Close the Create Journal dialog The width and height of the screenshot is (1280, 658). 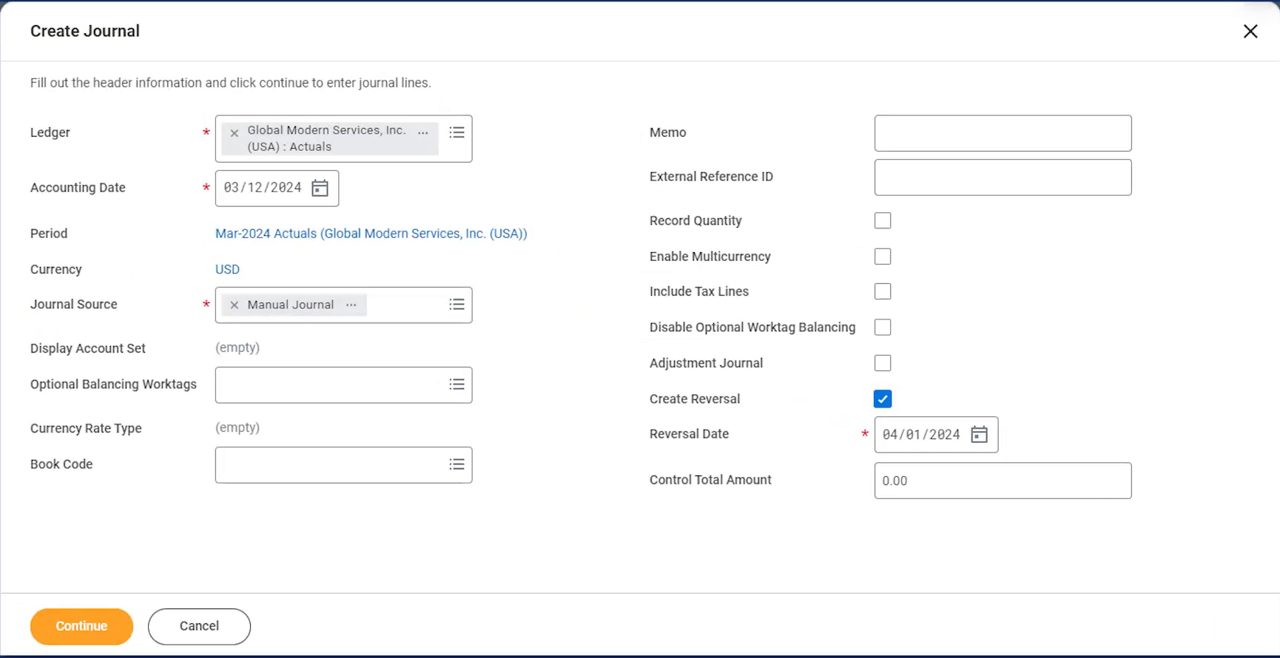(x=1250, y=31)
